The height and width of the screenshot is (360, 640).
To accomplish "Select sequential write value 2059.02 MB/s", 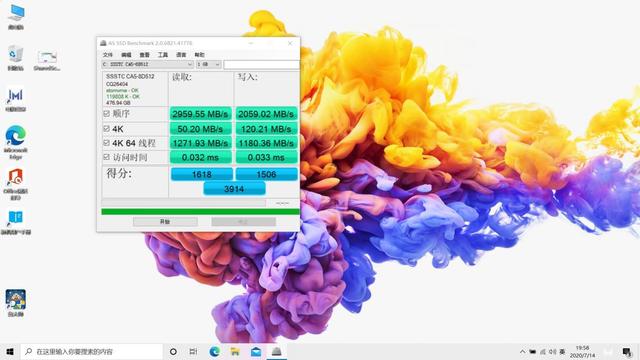I will click(x=267, y=114).
